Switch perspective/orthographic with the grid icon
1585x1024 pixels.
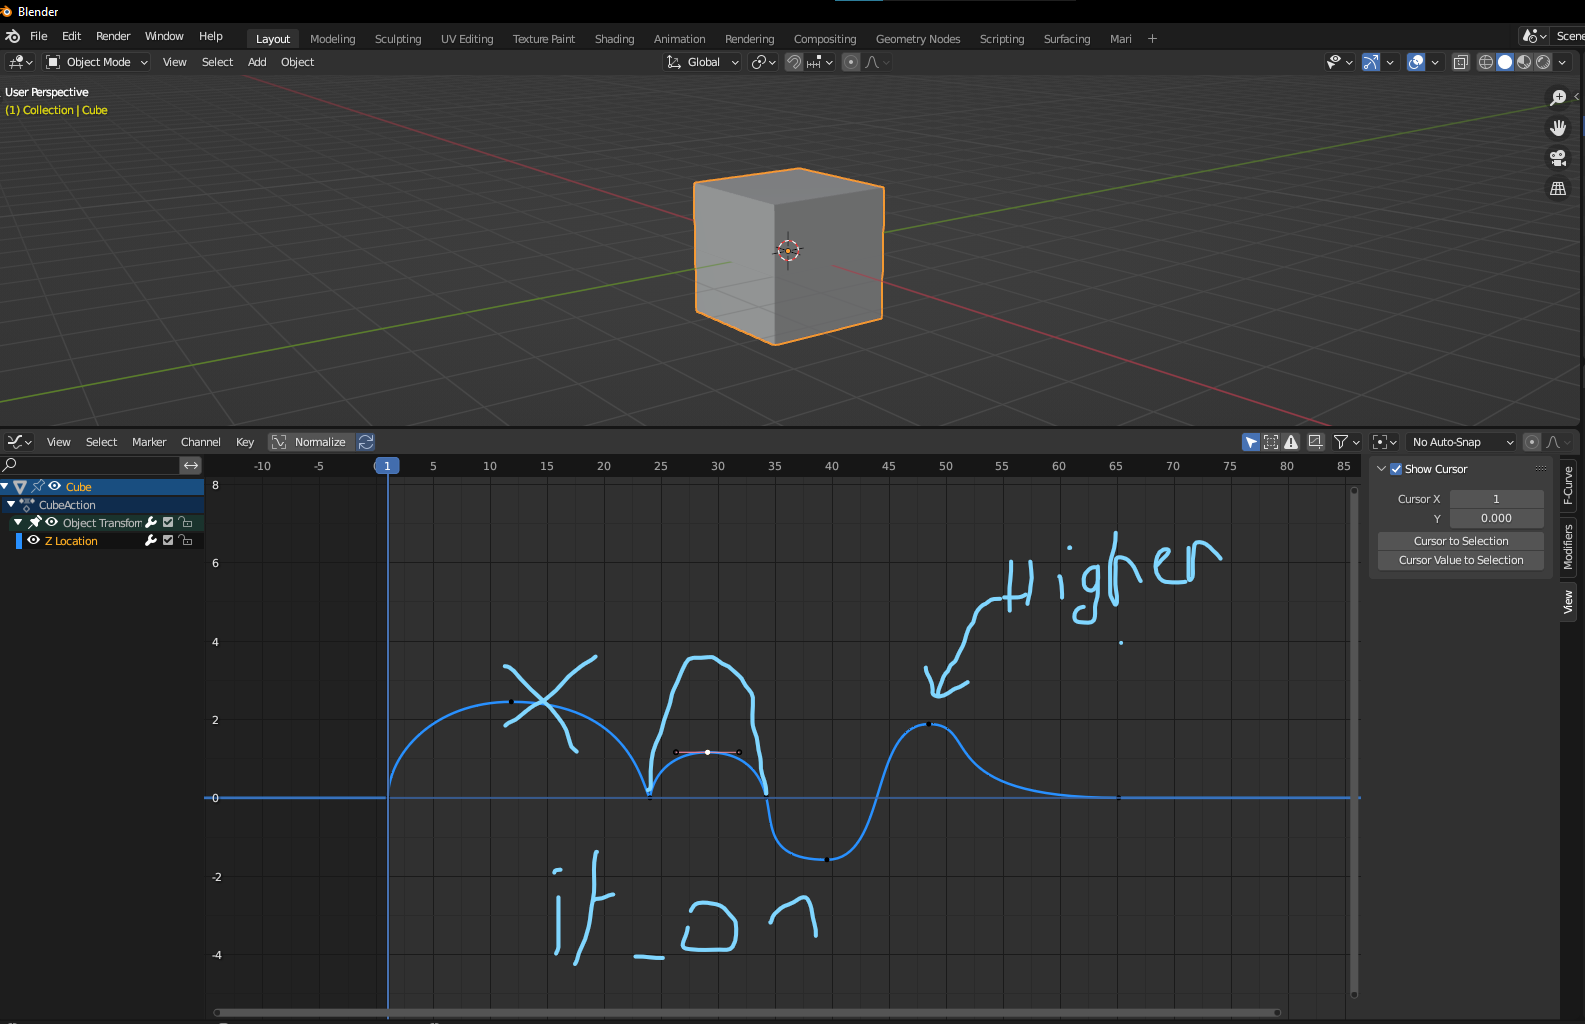tap(1558, 188)
